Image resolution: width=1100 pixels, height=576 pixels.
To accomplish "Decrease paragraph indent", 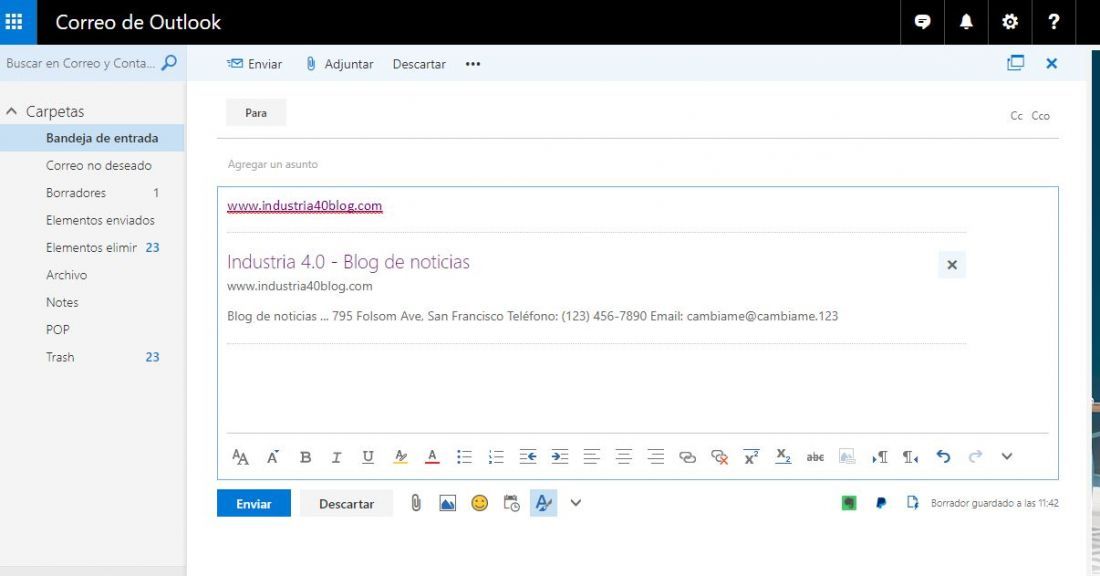I will (x=528, y=457).
